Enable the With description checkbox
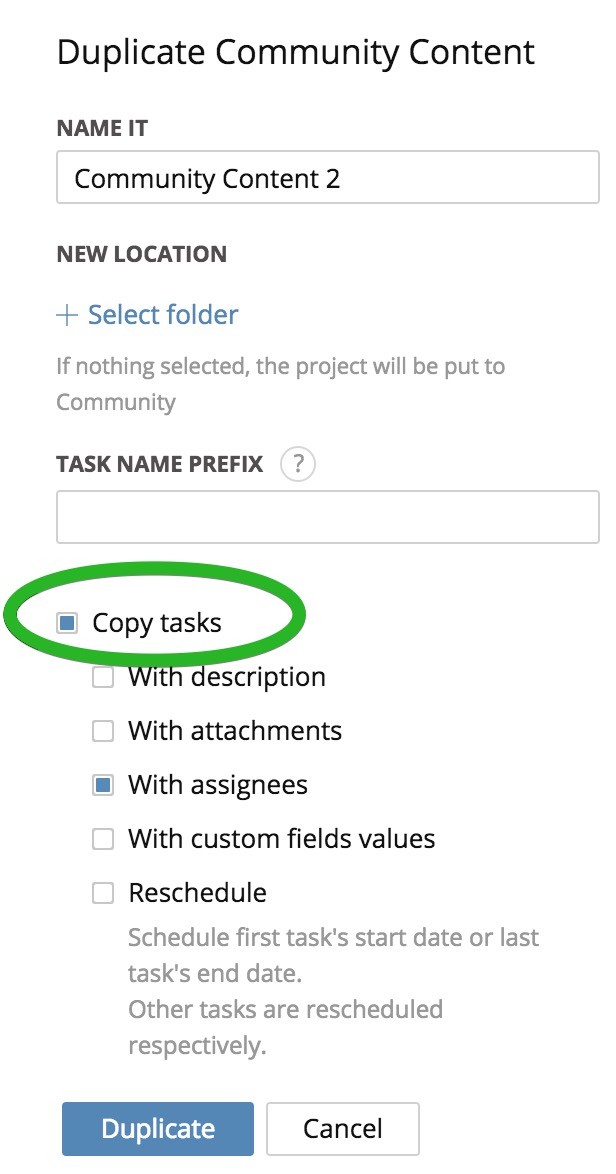The width and height of the screenshot is (616, 1174). [103, 678]
